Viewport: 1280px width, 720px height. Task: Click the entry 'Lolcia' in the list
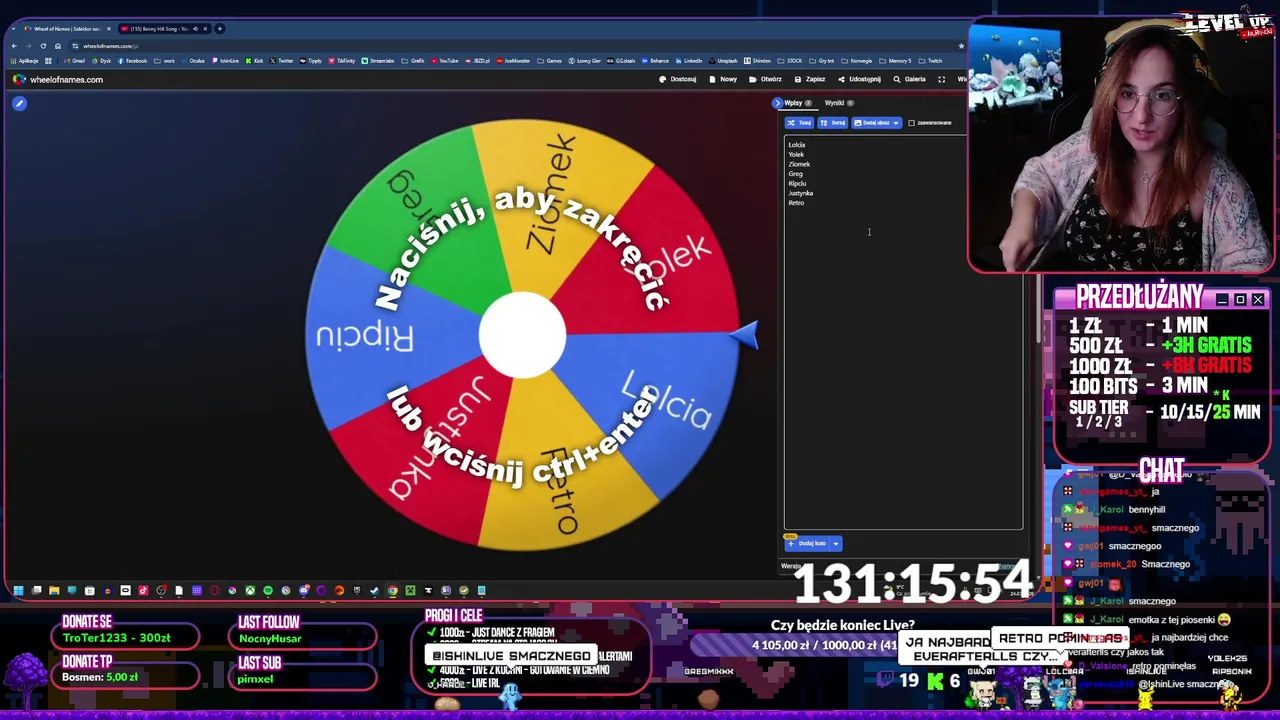(x=797, y=145)
